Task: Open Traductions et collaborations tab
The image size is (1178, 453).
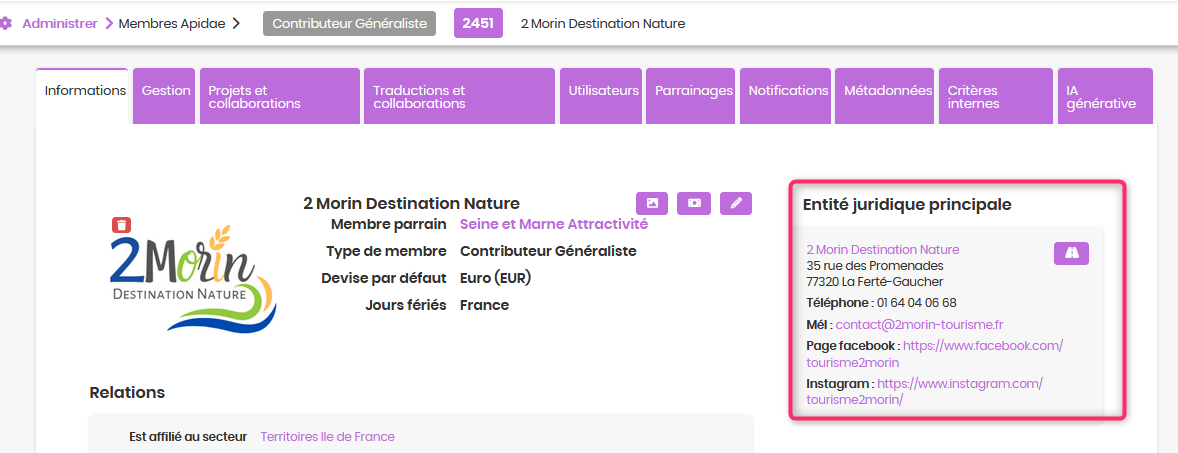Action: click(x=460, y=96)
